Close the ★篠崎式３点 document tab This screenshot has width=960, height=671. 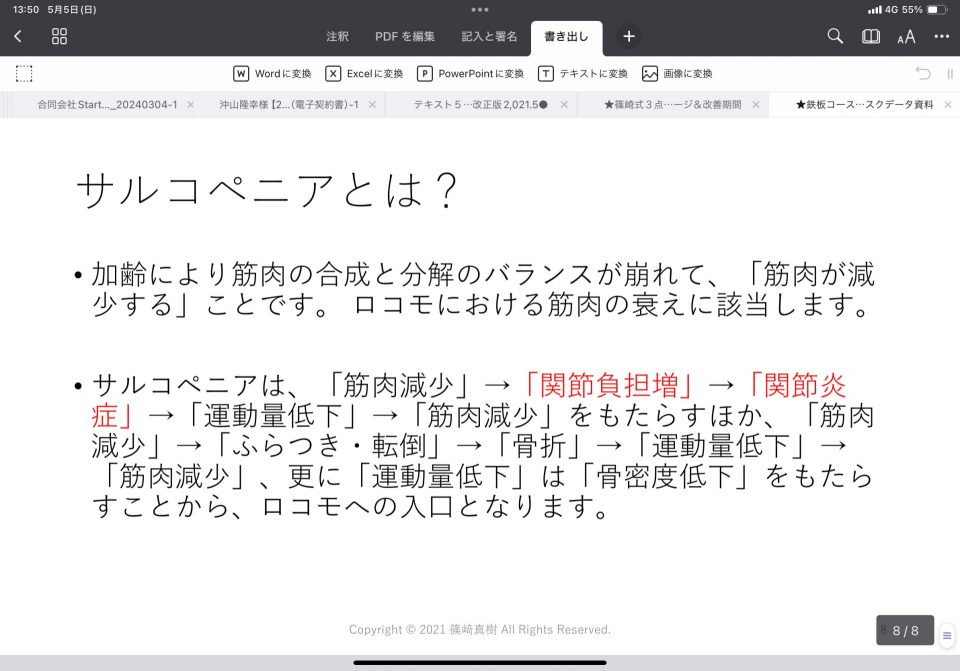click(756, 105)
